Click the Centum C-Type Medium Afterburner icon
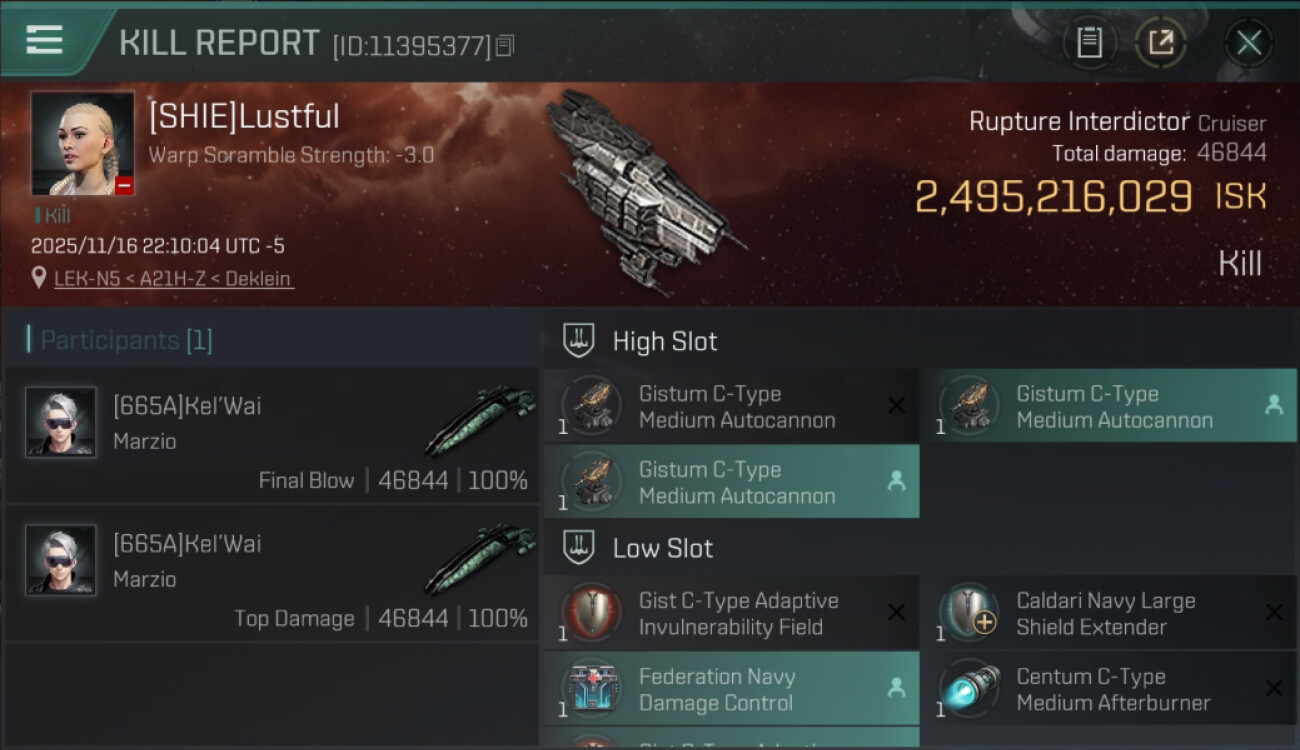Viewport: 1300px width, 750px height. point(969,688)
